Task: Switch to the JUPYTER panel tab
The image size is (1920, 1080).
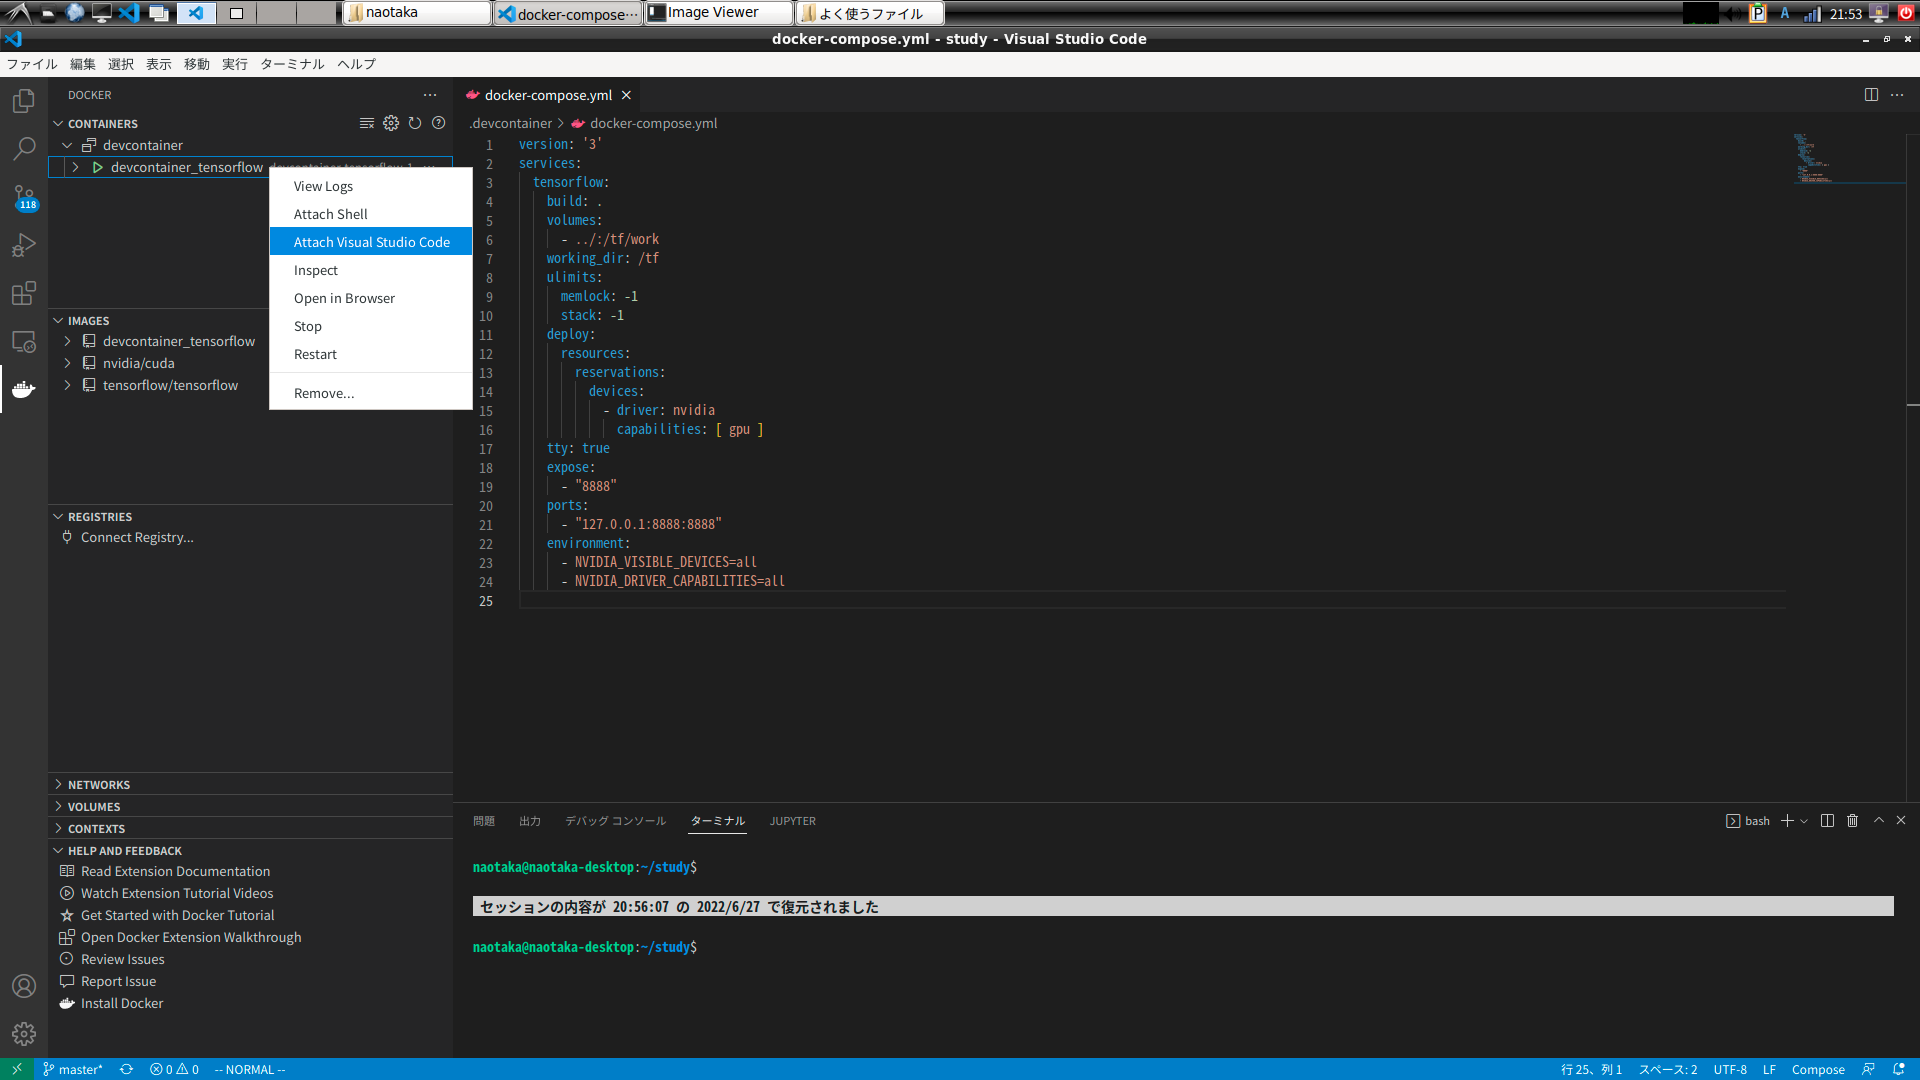Action: 792,821
